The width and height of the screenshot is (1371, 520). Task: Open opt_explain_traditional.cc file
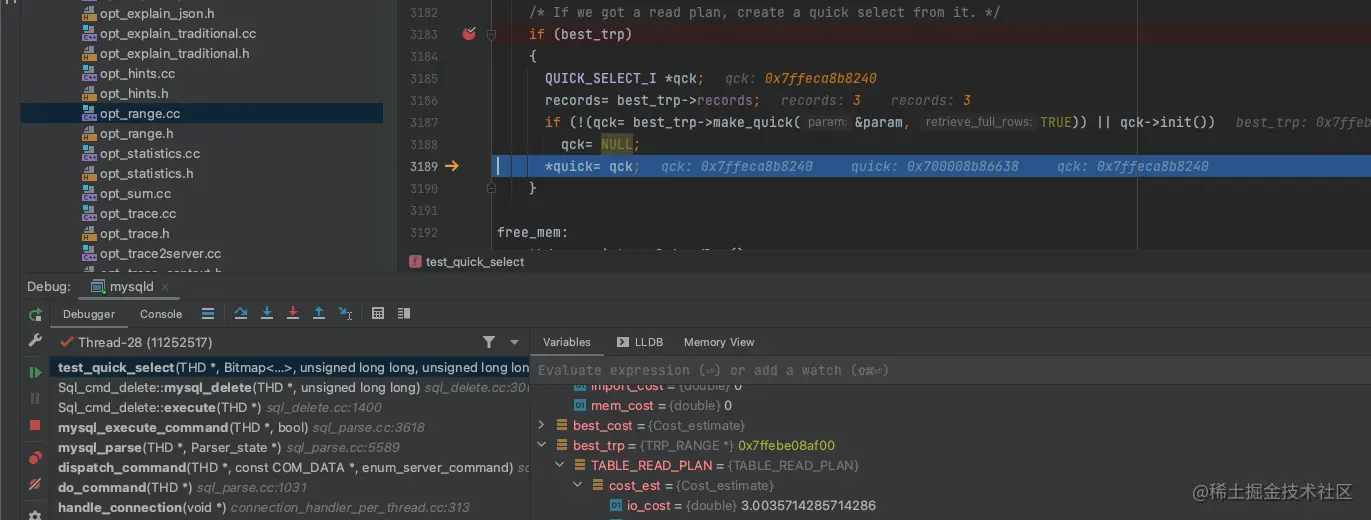click(x=178, y=34)
